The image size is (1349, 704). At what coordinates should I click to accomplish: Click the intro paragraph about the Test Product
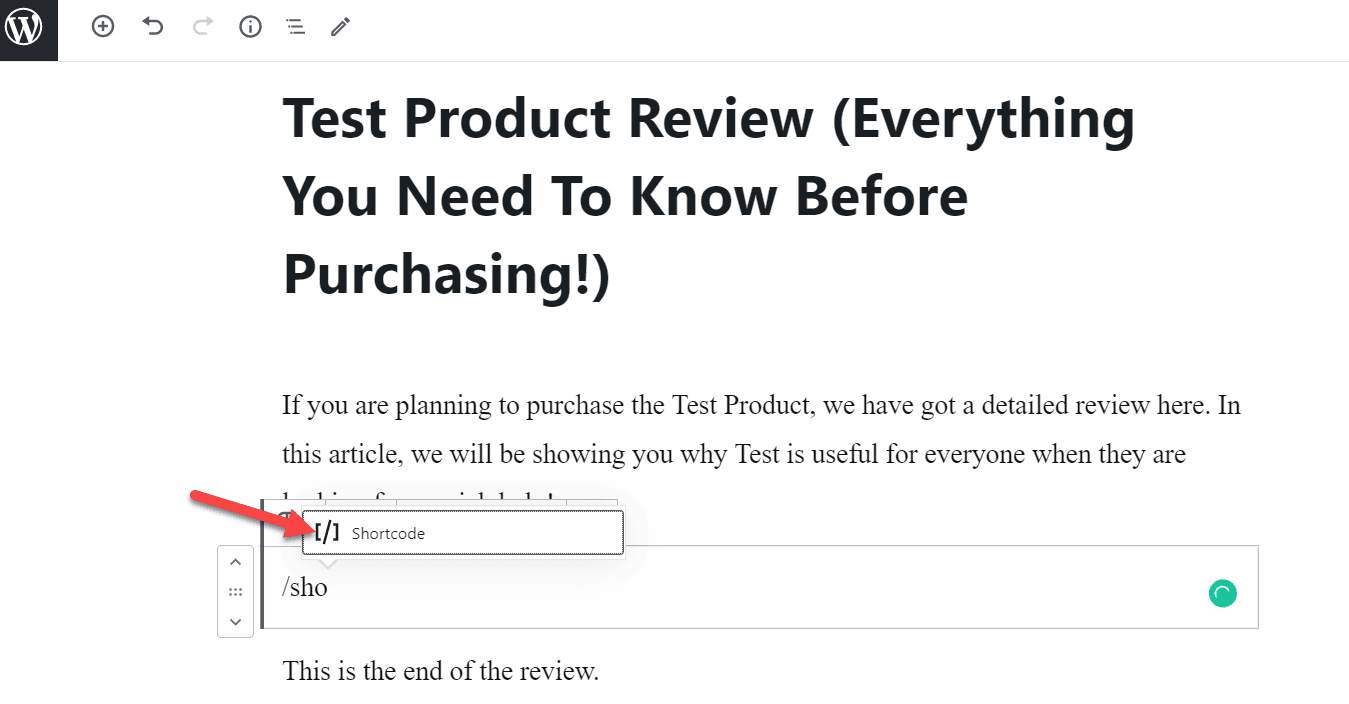(700, 430)
